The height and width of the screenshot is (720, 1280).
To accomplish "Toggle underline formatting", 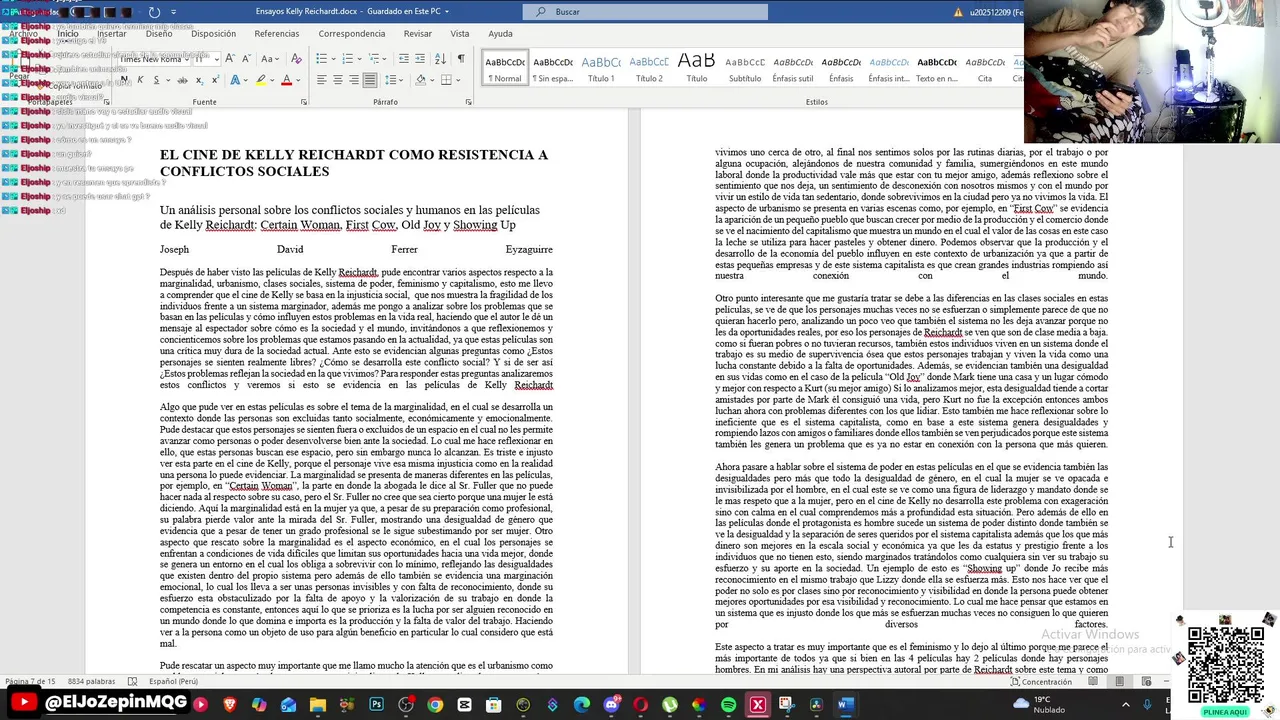I will (156, 80).
